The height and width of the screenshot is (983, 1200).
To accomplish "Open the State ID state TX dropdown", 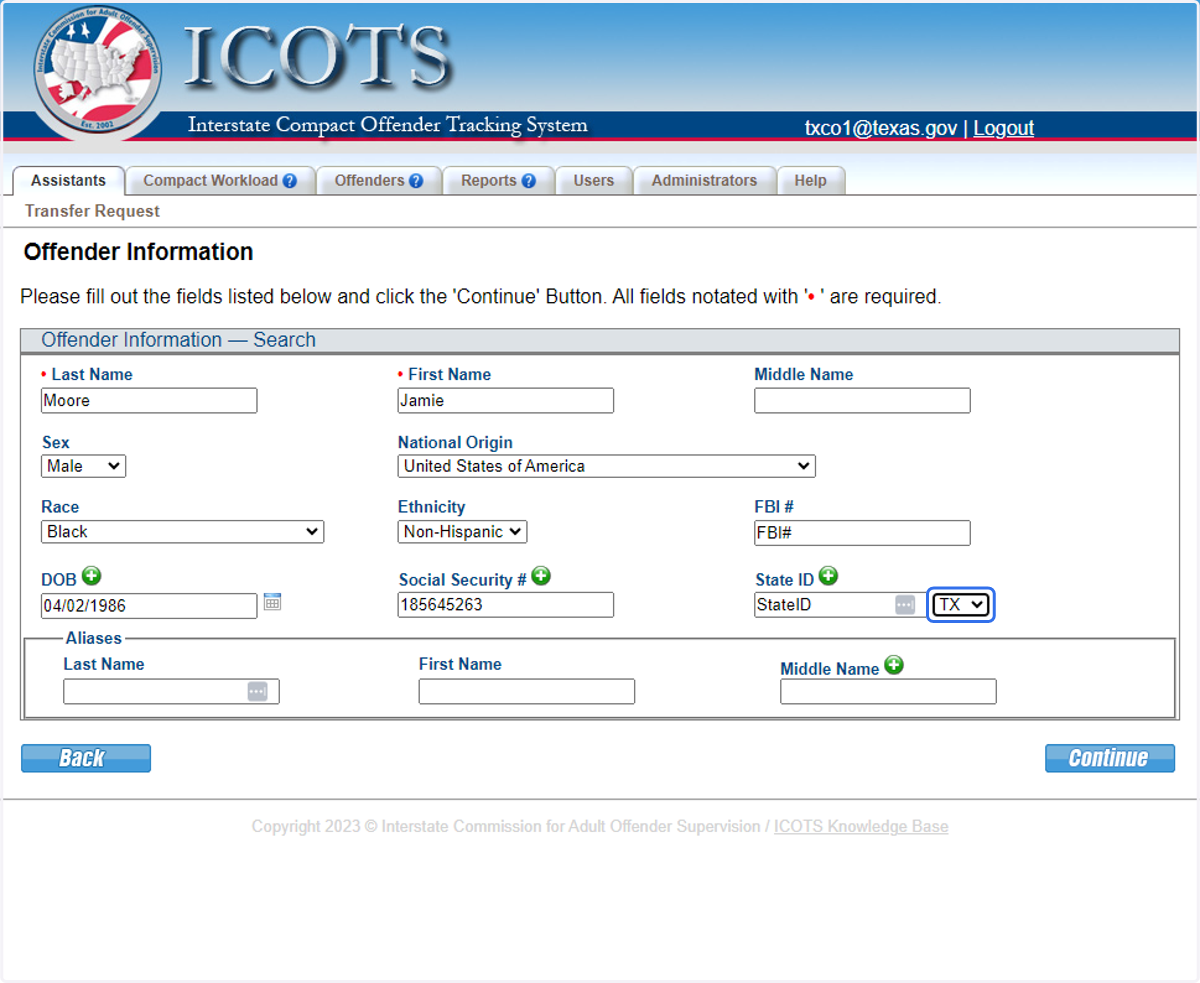I will pos(961,605).
